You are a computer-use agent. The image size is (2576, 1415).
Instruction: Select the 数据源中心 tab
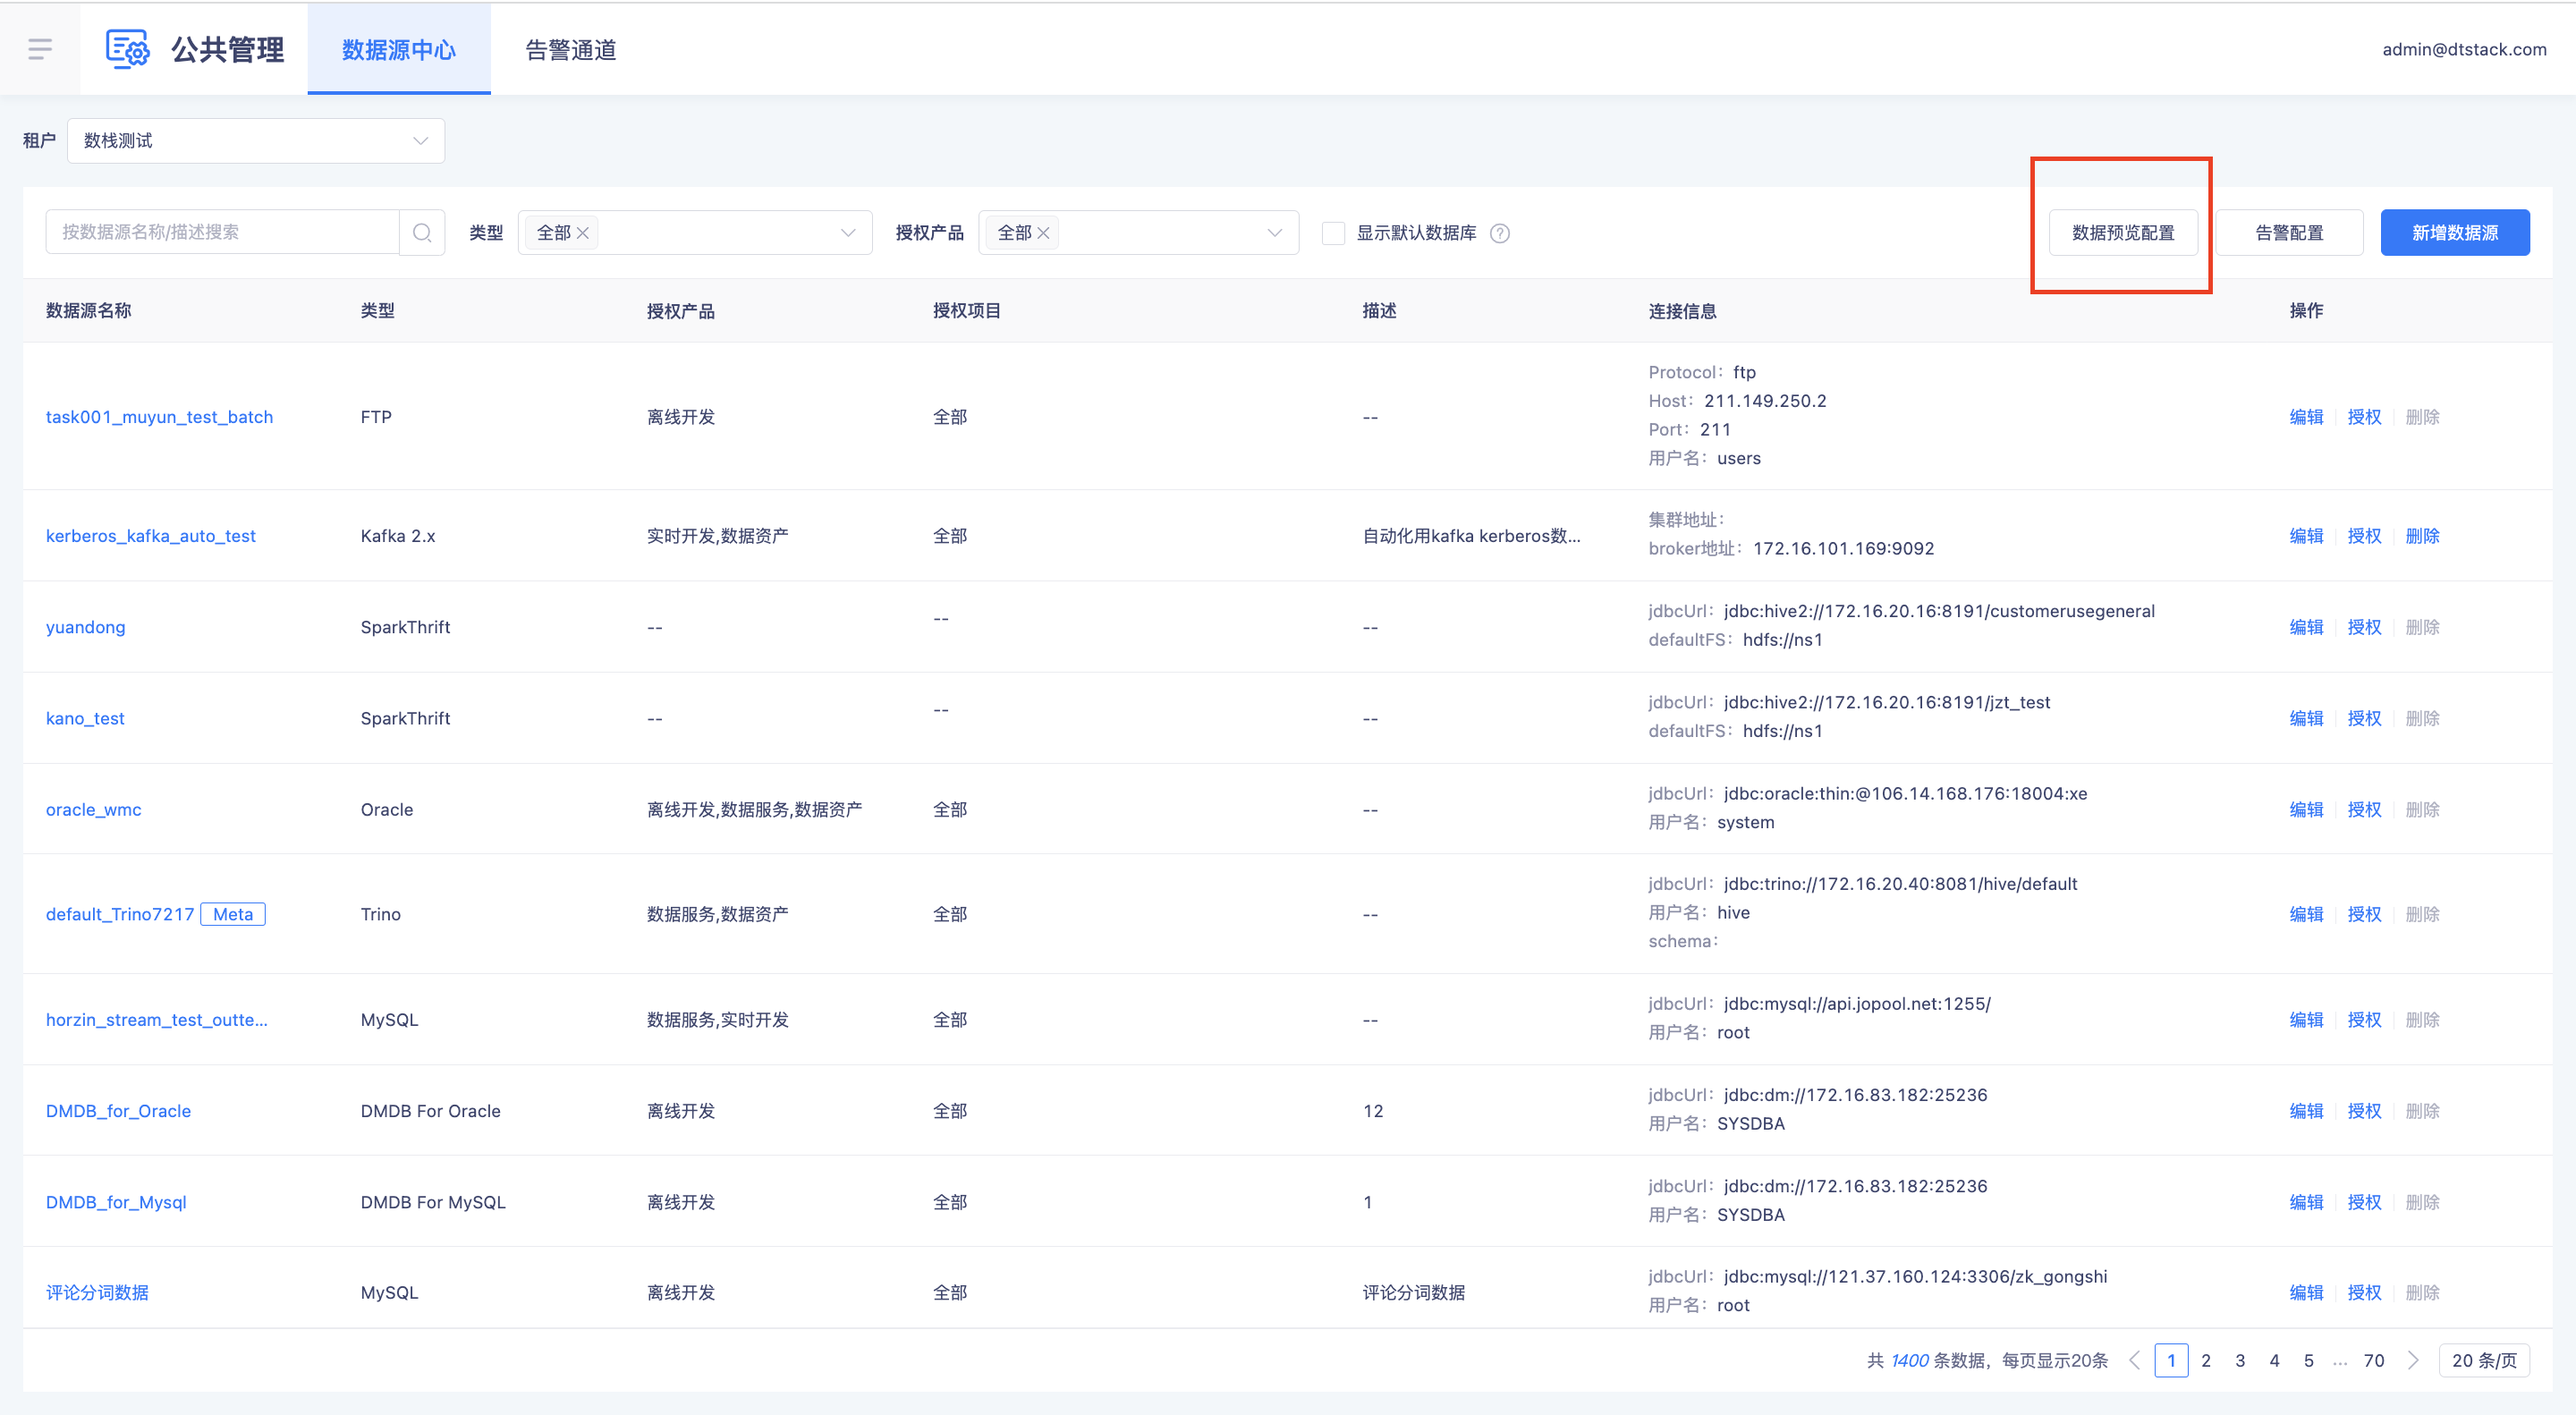coord(398,50)
